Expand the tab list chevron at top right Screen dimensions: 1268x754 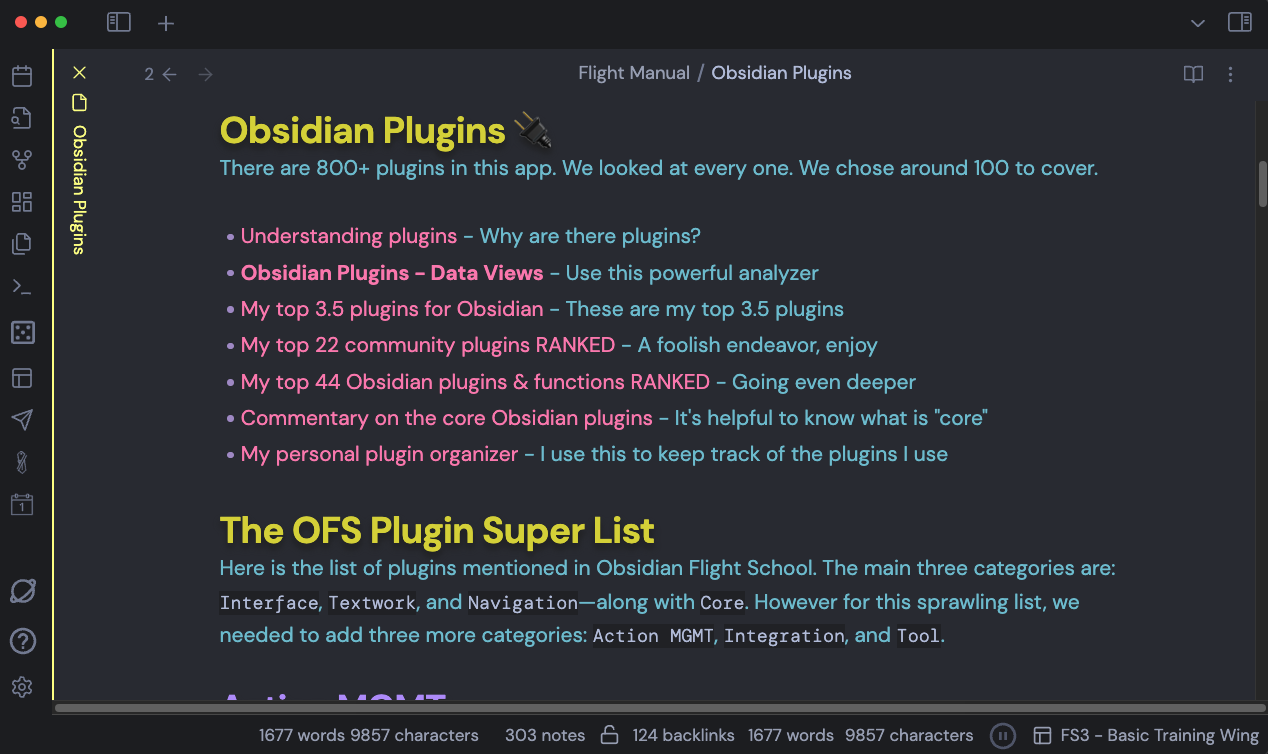coord(1196,22)
